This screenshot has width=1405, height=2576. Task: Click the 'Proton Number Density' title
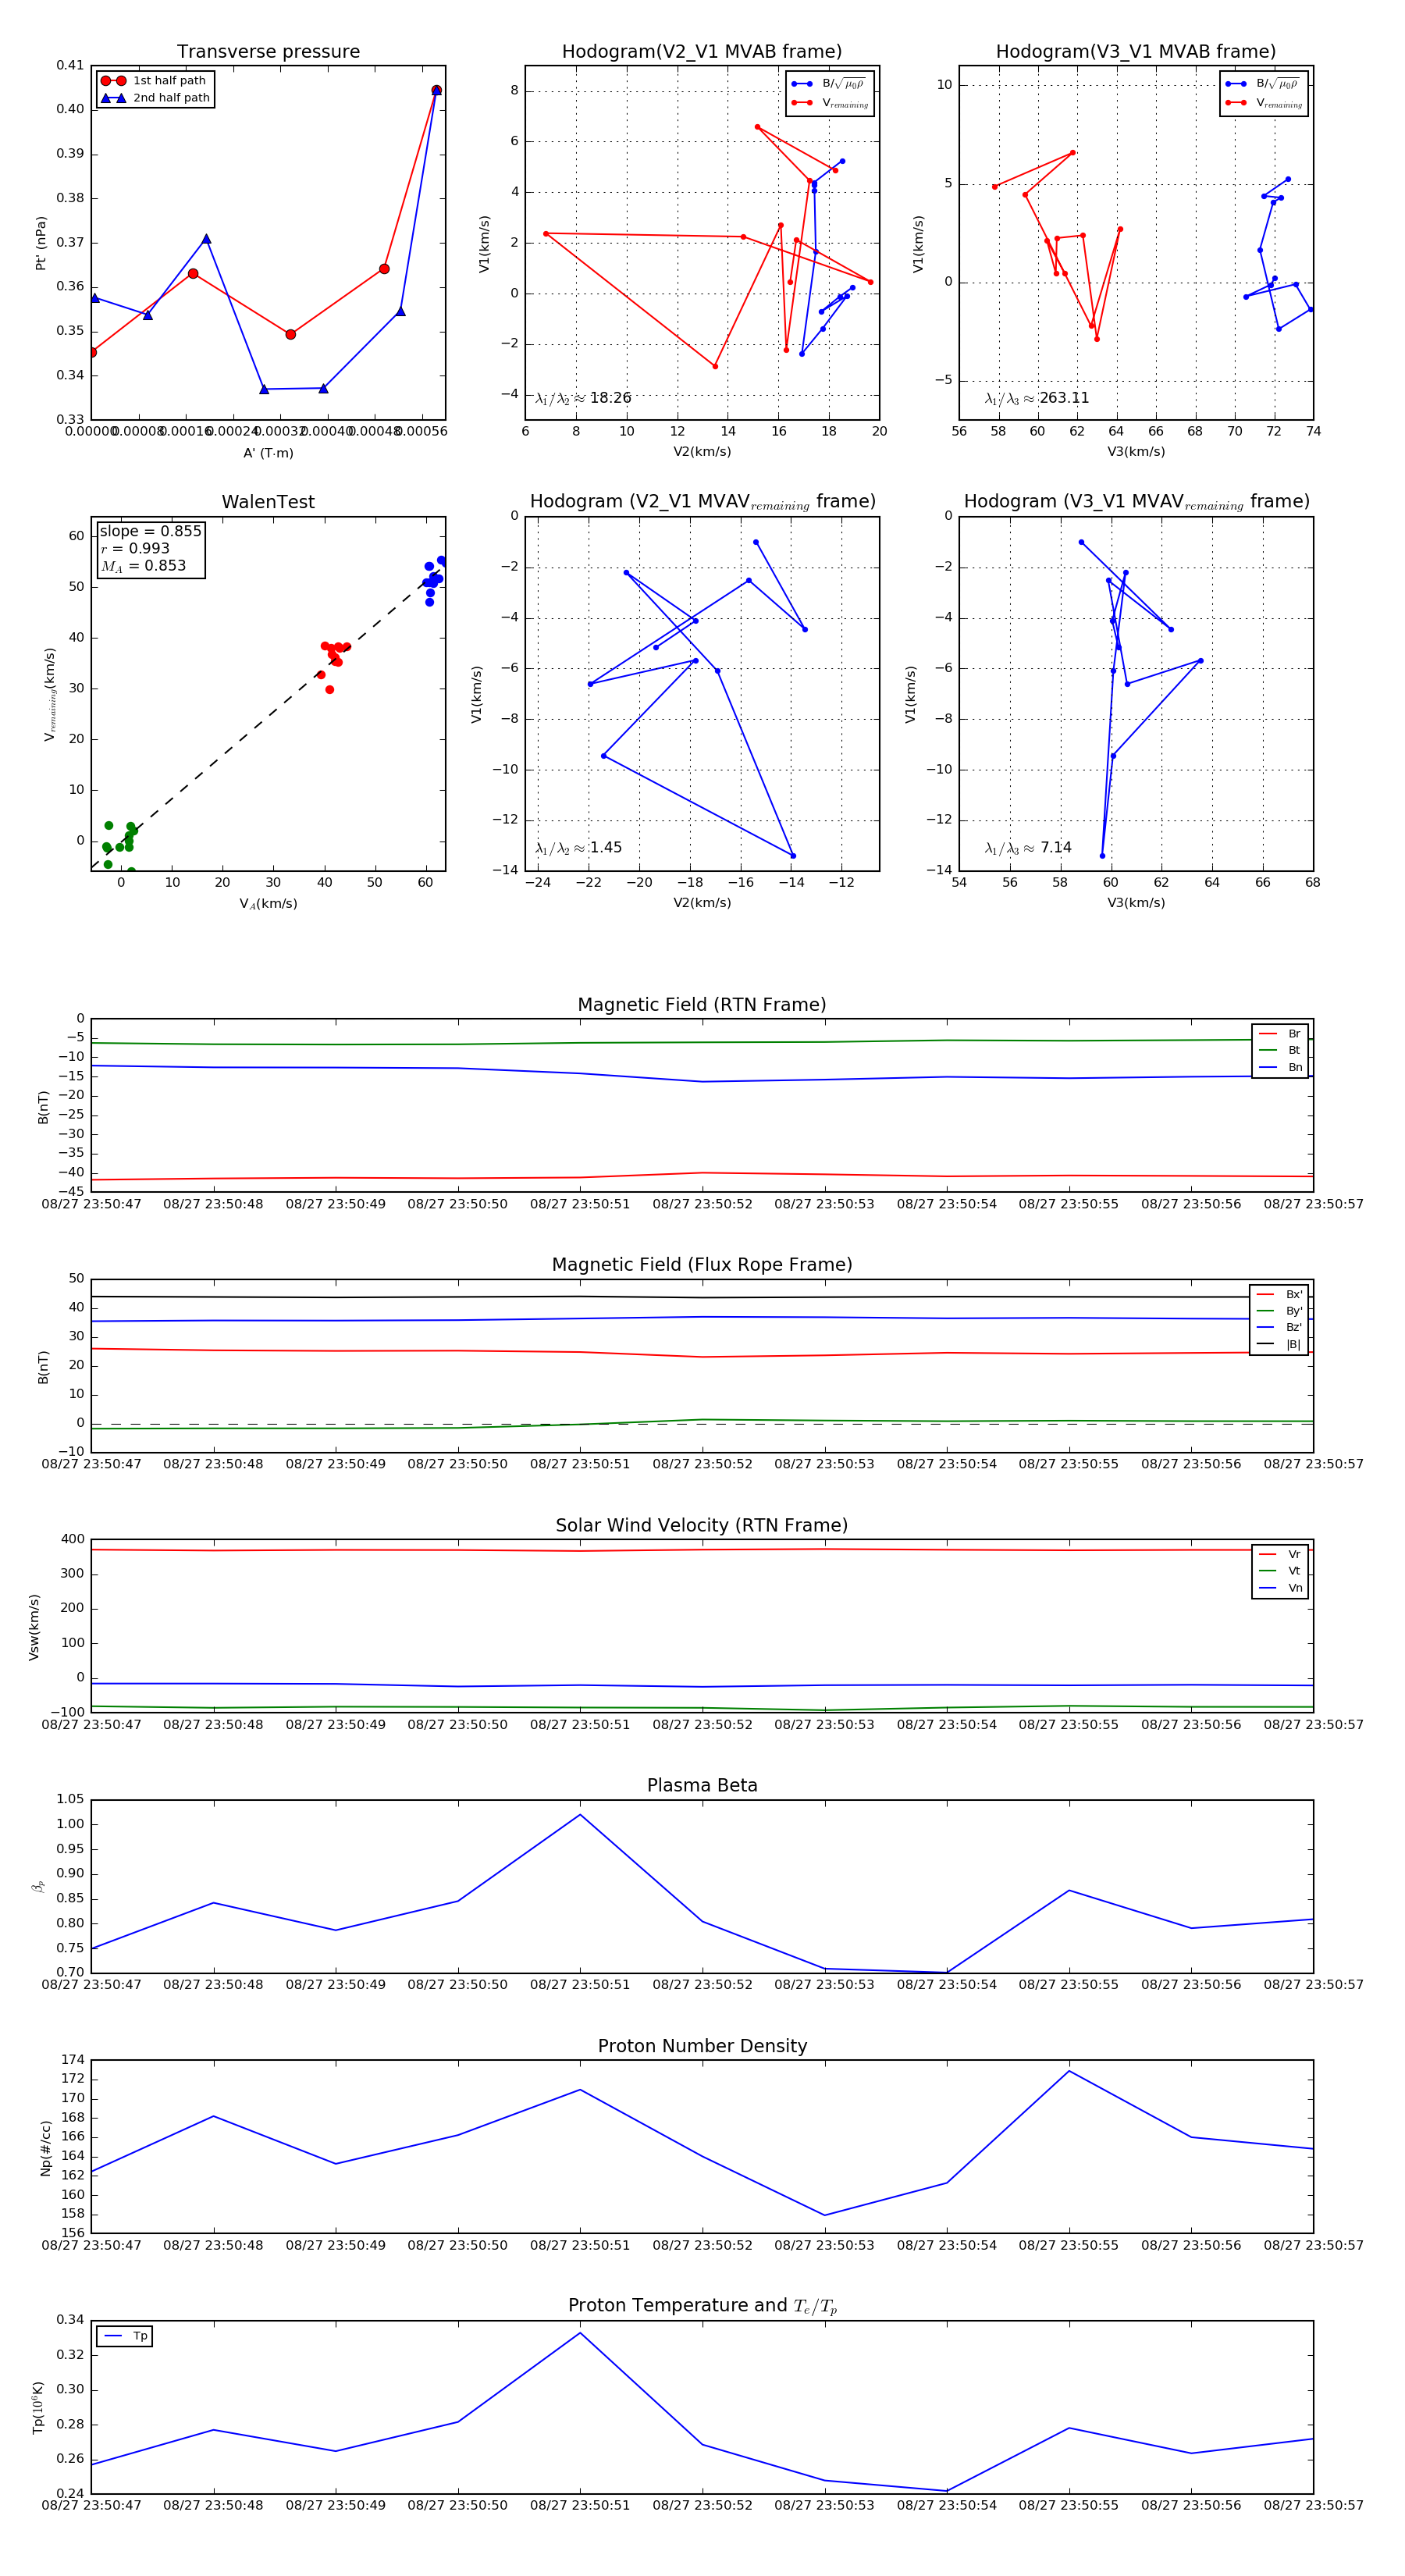(702, 2046)
